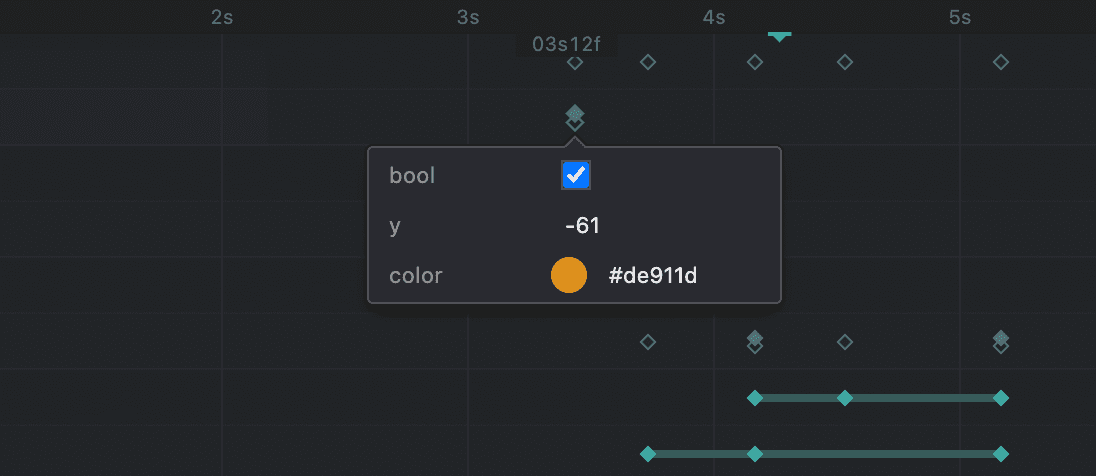Jump to the 5s ruler mark
This screenshot has width=1096, height=476.
coord(960,17)
